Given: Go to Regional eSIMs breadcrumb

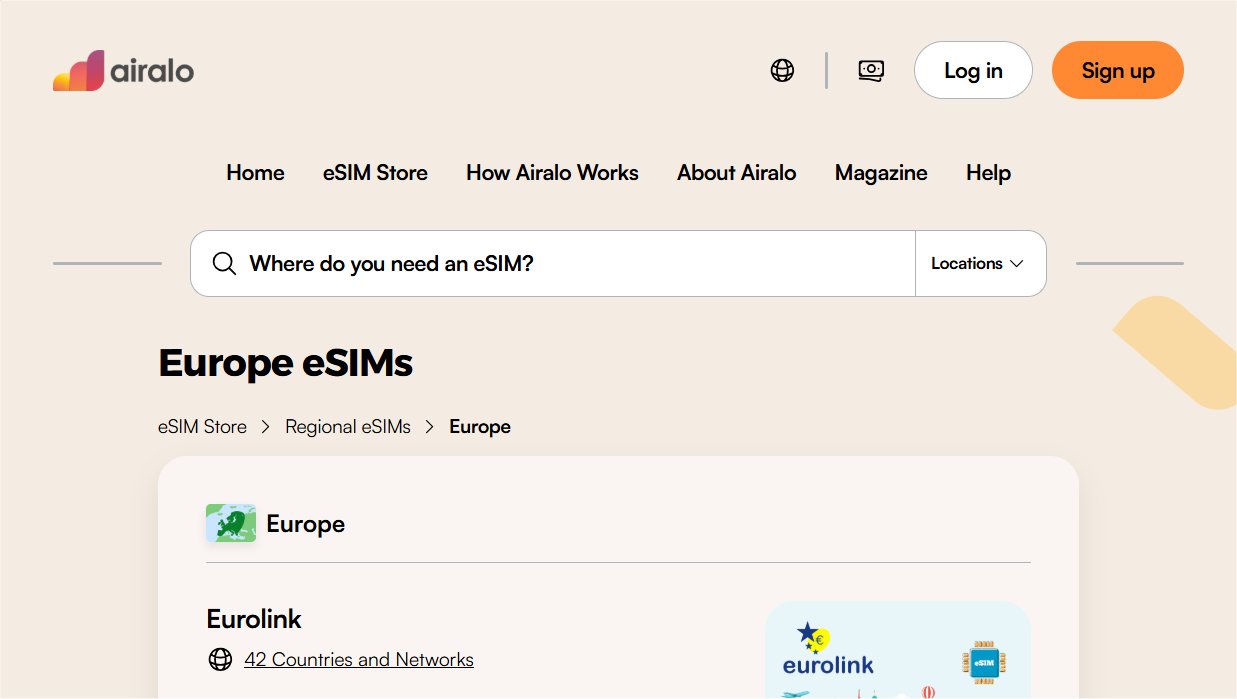Looking at the screenshot, I should click(x=348, y=427).
